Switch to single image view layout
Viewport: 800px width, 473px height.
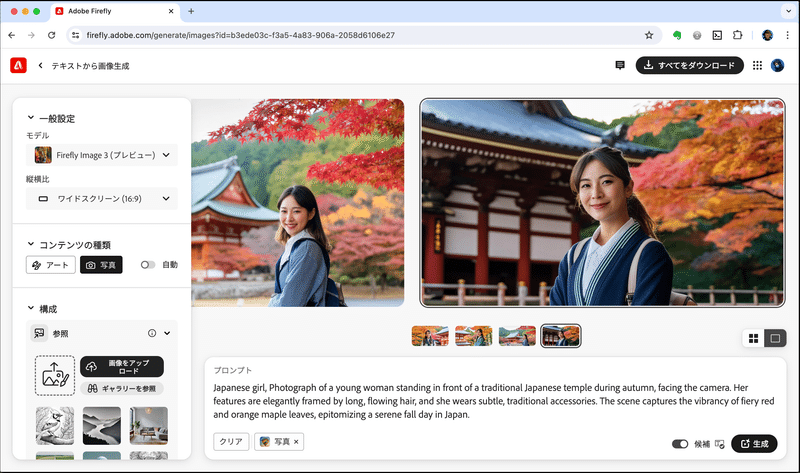pyautogui.click(x=776, y=338)
